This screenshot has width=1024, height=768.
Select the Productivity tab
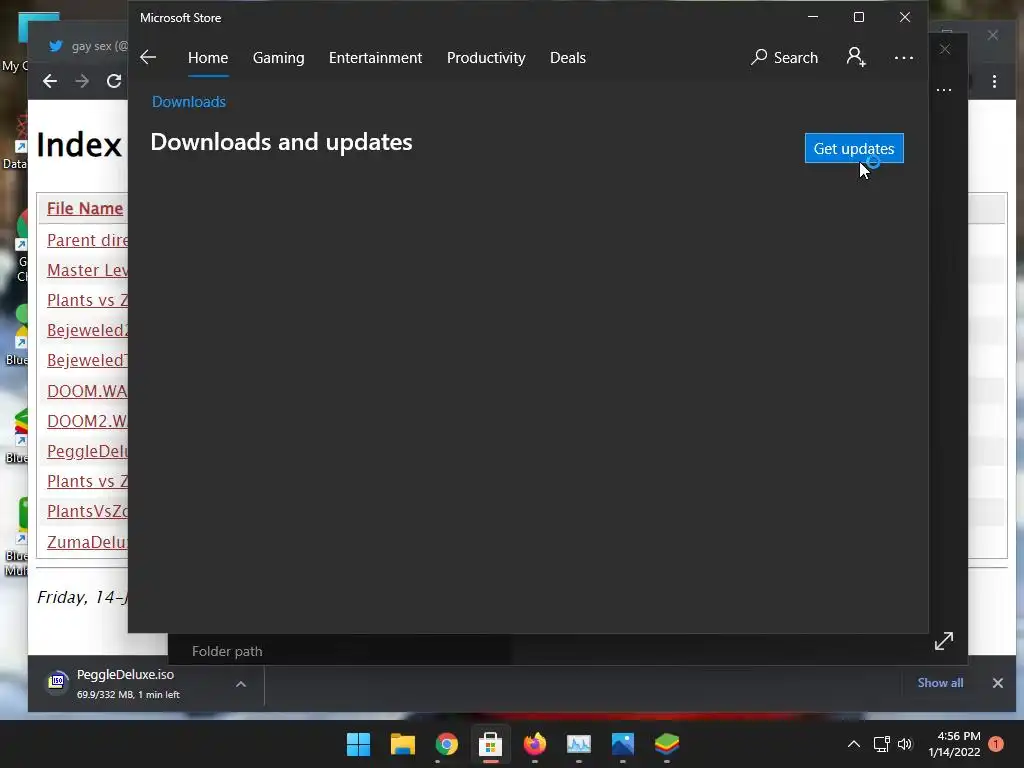click(486, 57)
